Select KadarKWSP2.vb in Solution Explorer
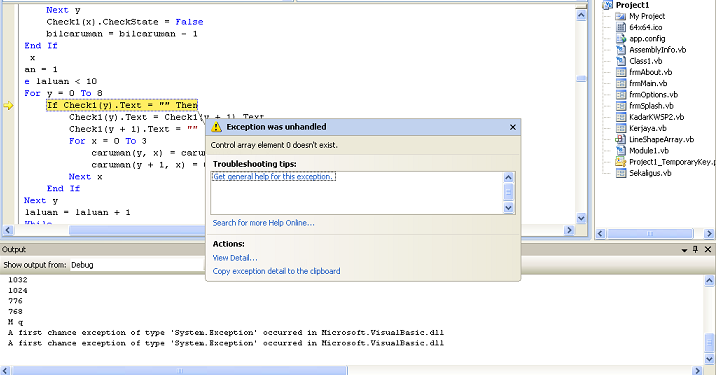This screenshot has height=375, width=717. (x=656, y=117)
